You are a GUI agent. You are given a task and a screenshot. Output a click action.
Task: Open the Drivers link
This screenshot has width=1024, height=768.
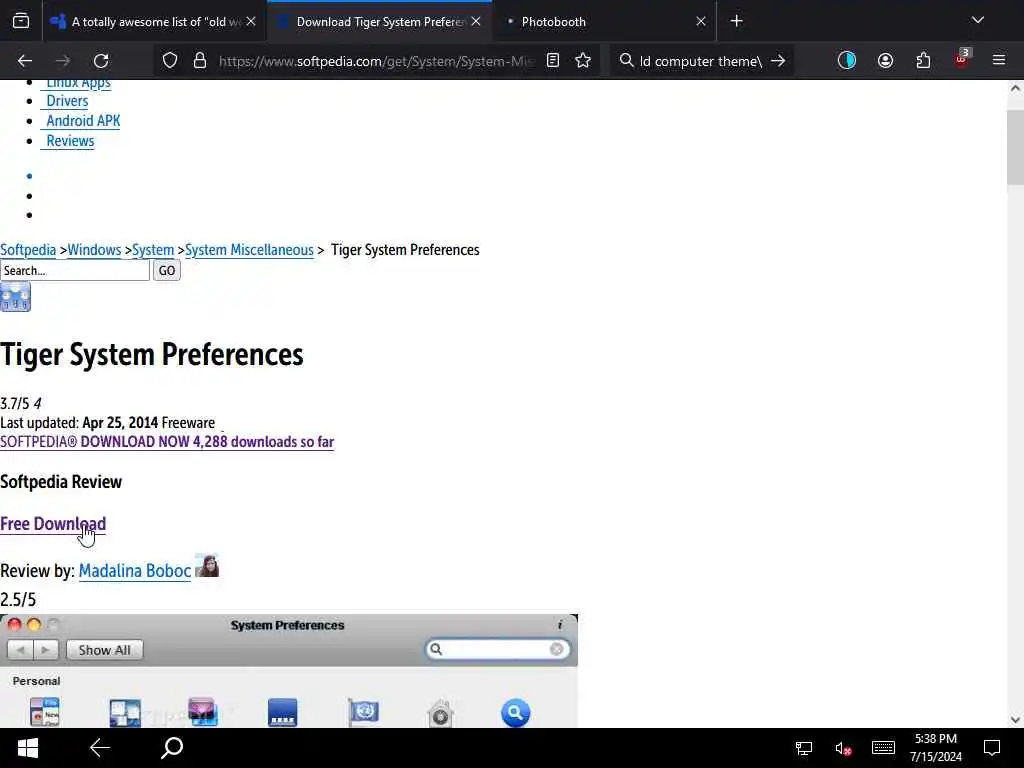[x=67, y=101]
